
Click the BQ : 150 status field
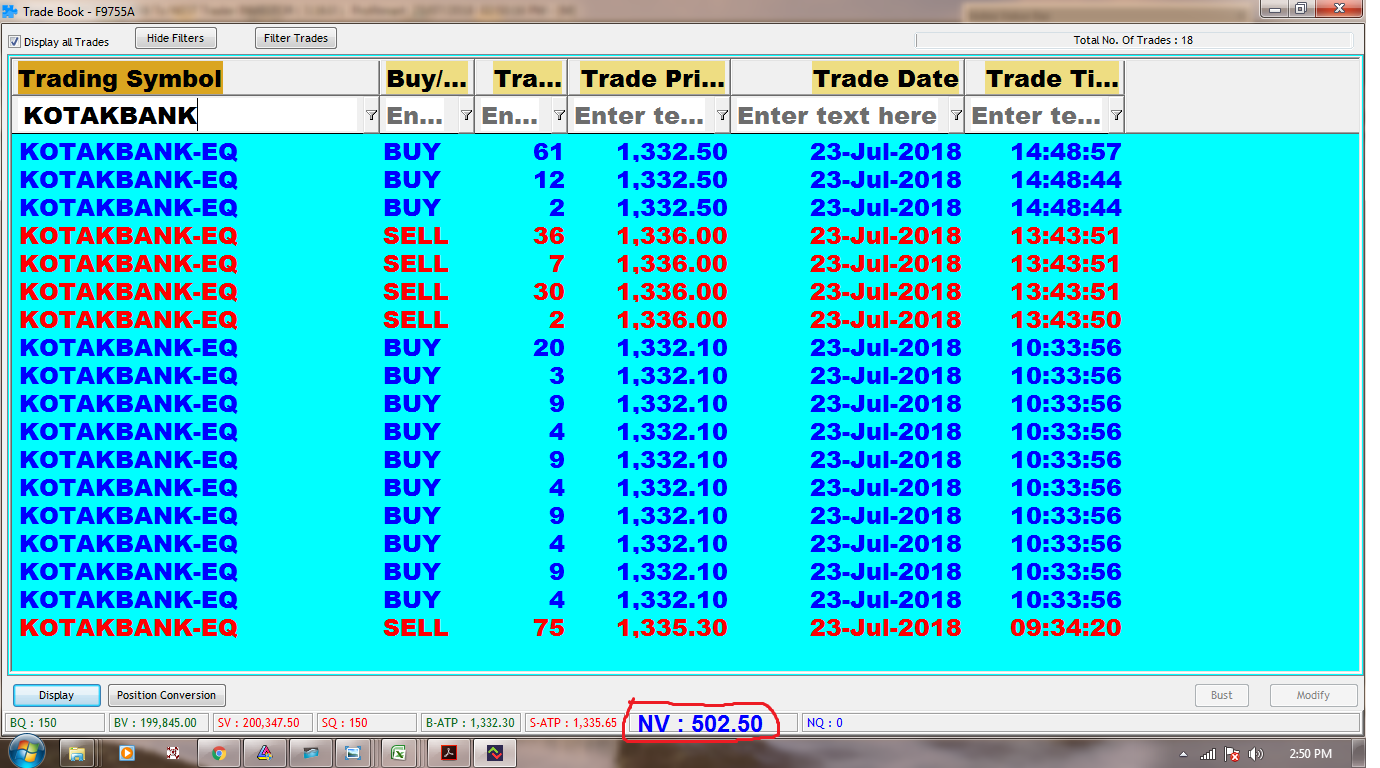[56, 723]
